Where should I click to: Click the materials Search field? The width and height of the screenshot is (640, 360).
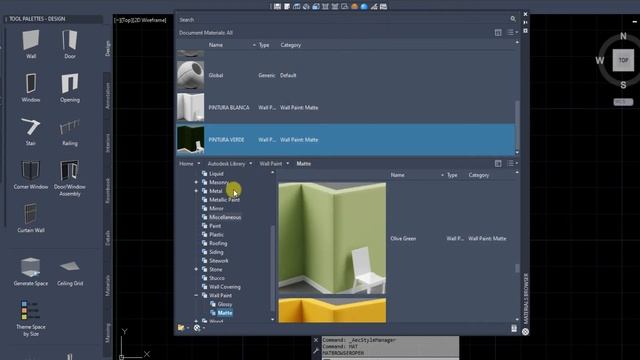coord(343,19)
